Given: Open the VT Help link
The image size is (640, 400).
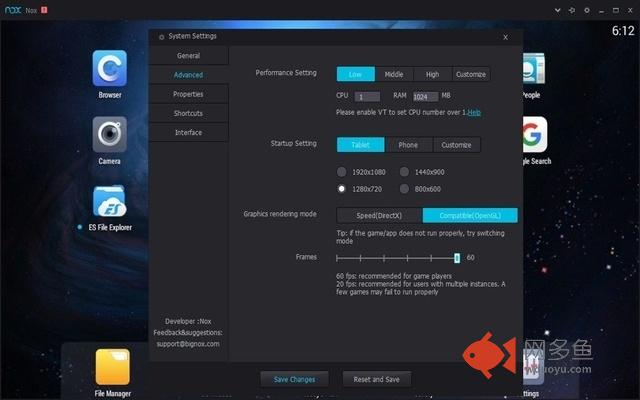Looking at the screenshot, I should coord(474,112).
